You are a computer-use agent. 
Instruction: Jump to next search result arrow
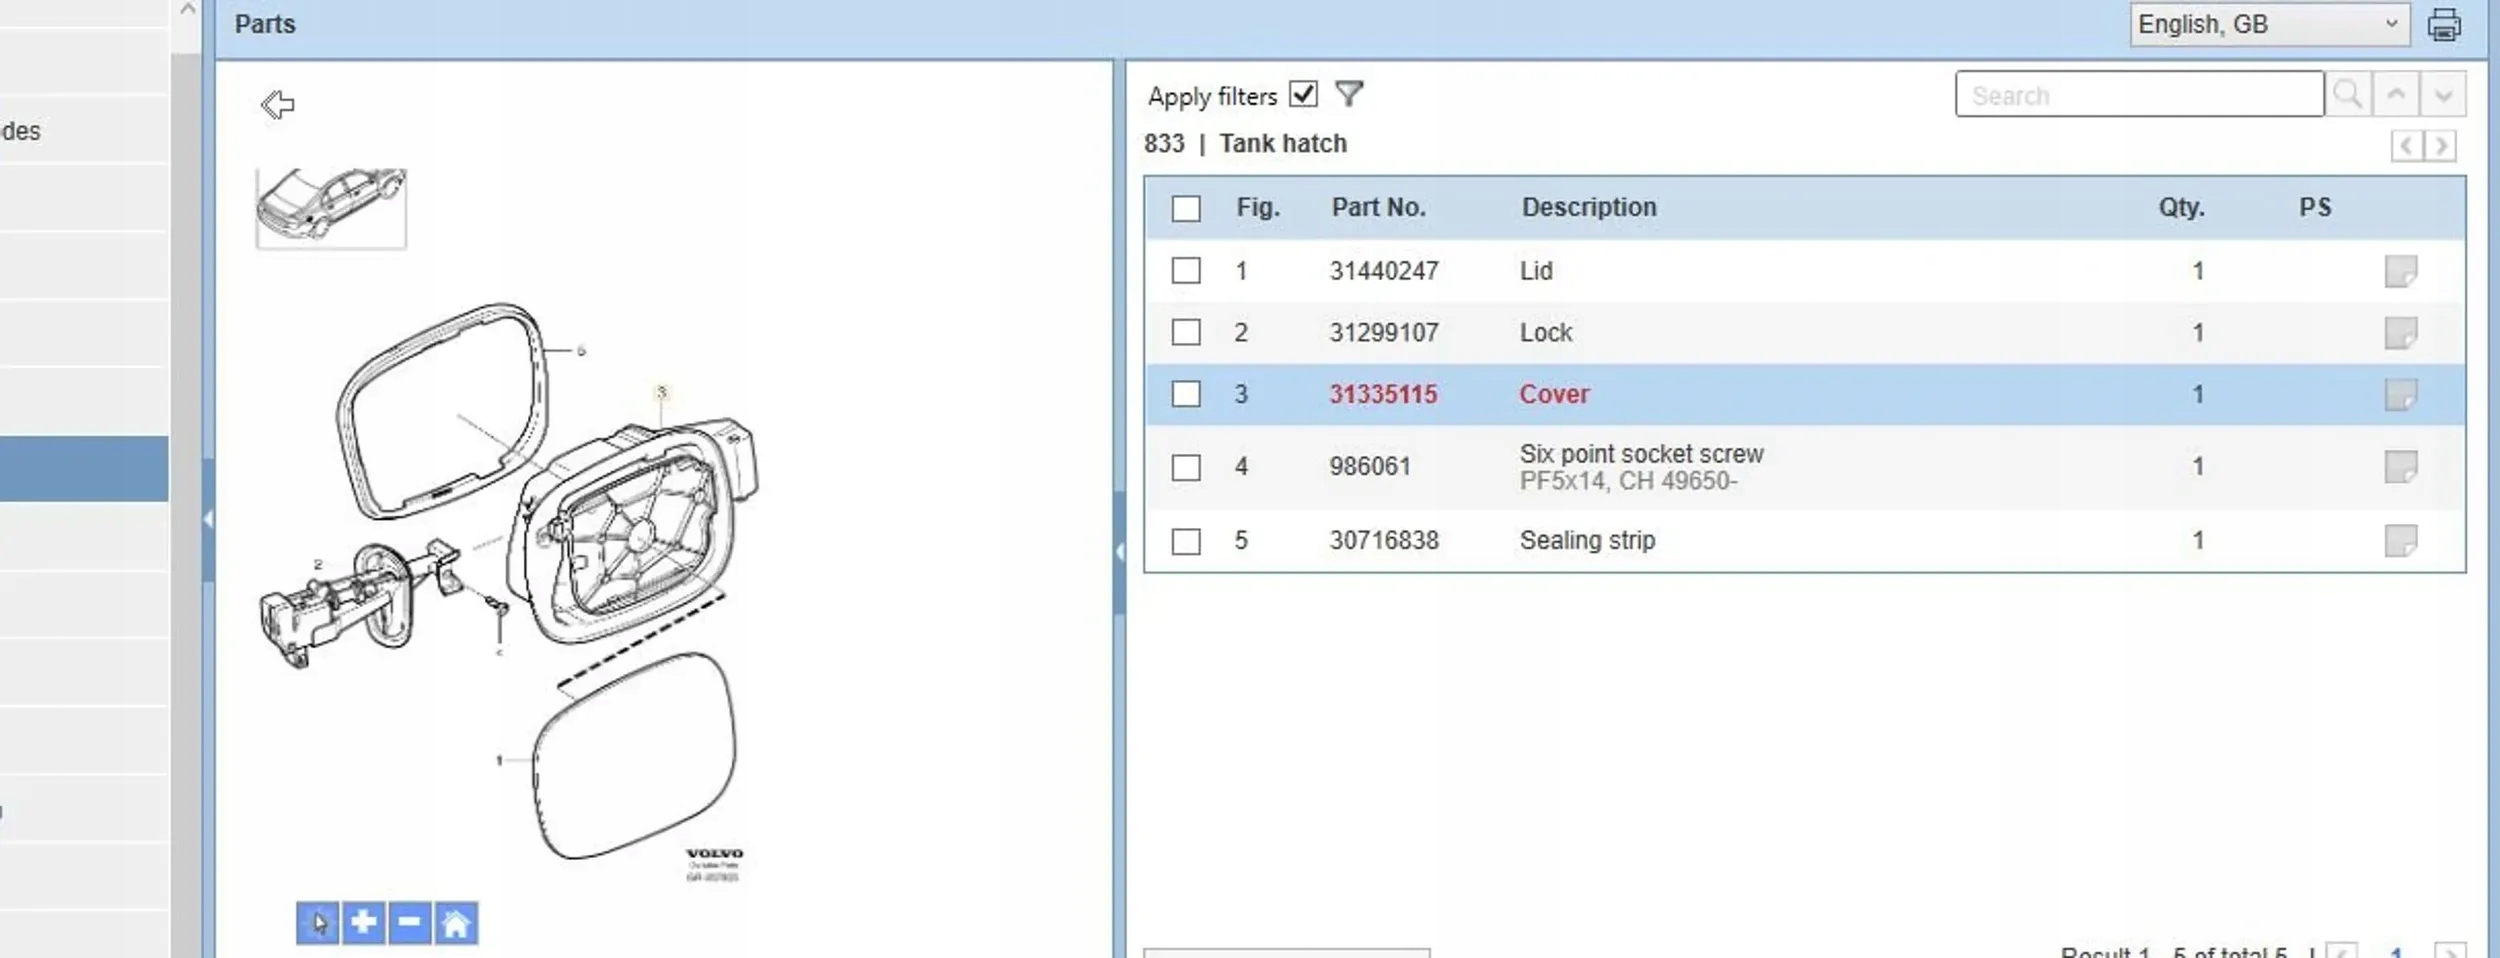(x=2442, y=95)
